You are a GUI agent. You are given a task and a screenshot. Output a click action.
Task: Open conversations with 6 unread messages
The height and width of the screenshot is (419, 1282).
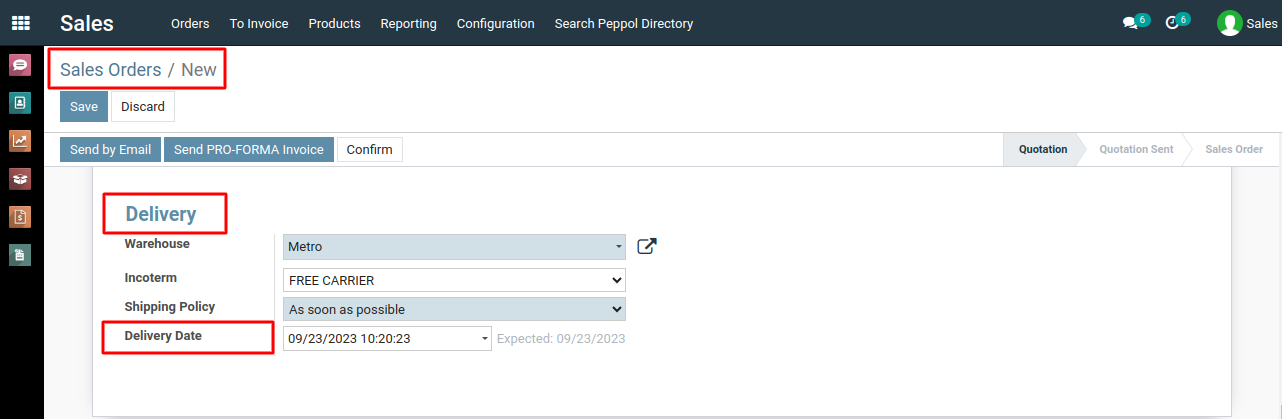point(1136,22)
